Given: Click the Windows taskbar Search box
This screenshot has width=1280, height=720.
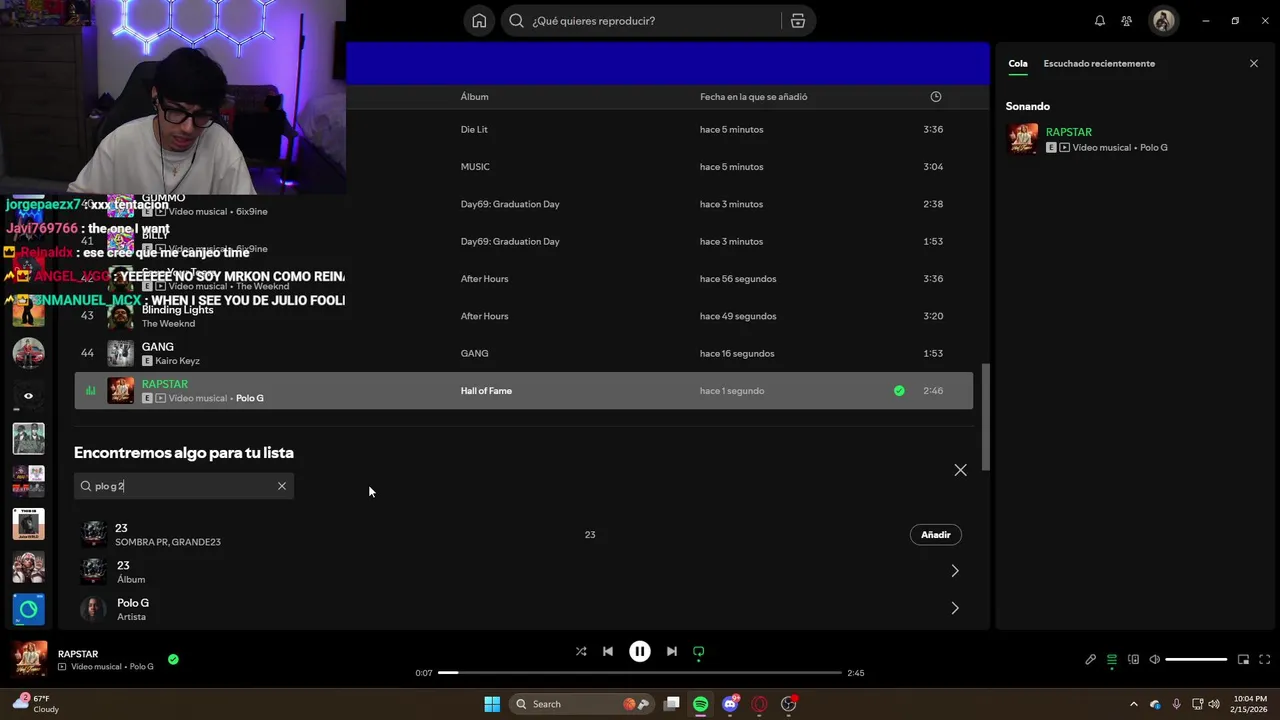Looking at the screenshot, I should (x=580, y=704).
